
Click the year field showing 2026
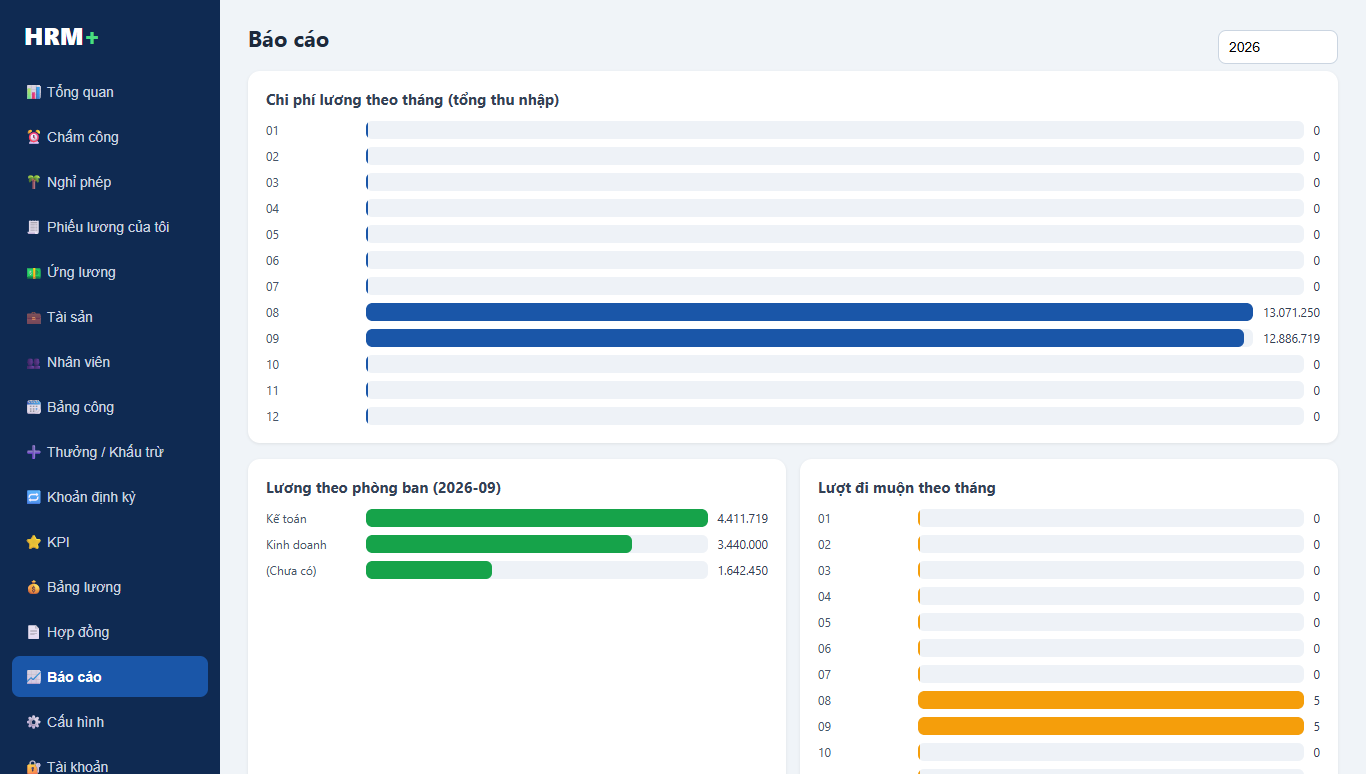pyautogui.click(x=1277, y=47)
